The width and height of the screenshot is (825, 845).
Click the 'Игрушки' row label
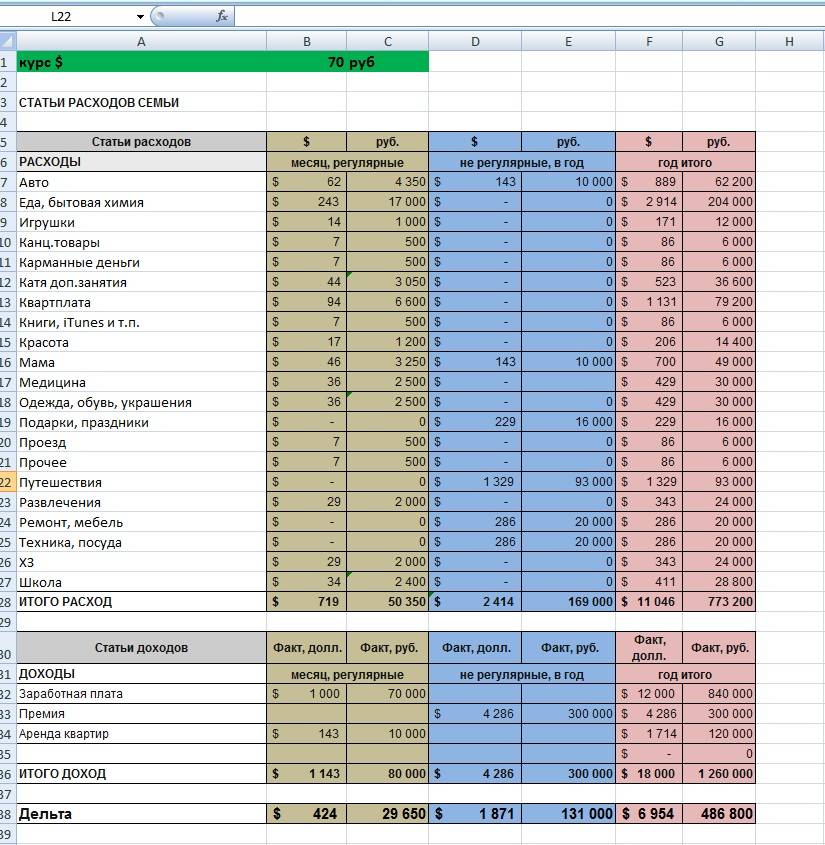pyautogui.click(x=141, y=222)
